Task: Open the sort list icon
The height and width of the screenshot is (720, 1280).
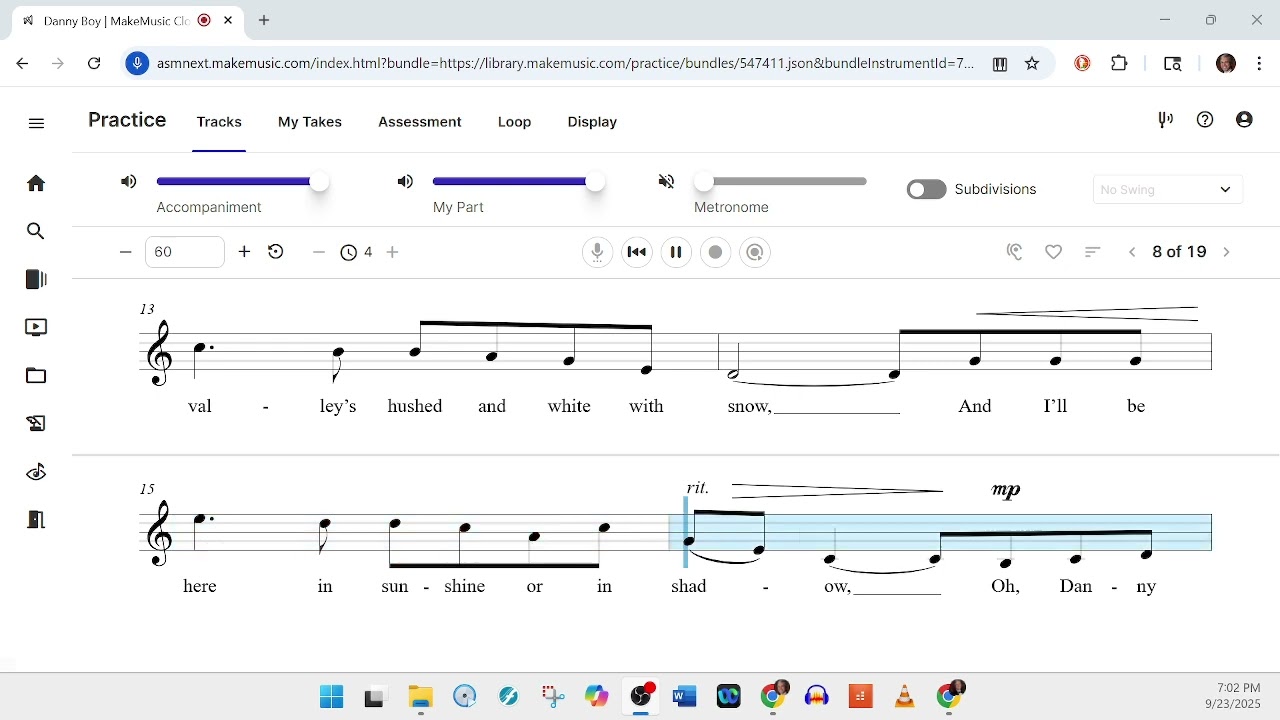Action: (1093, 252)
